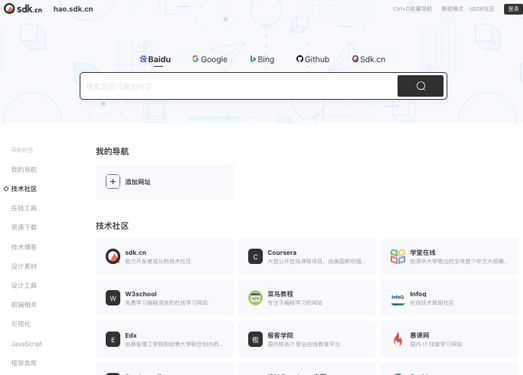Image resolution: width=523 pixels, height=375 pixels.
Task: Click the magnifier search button
Action: point(420,86)
